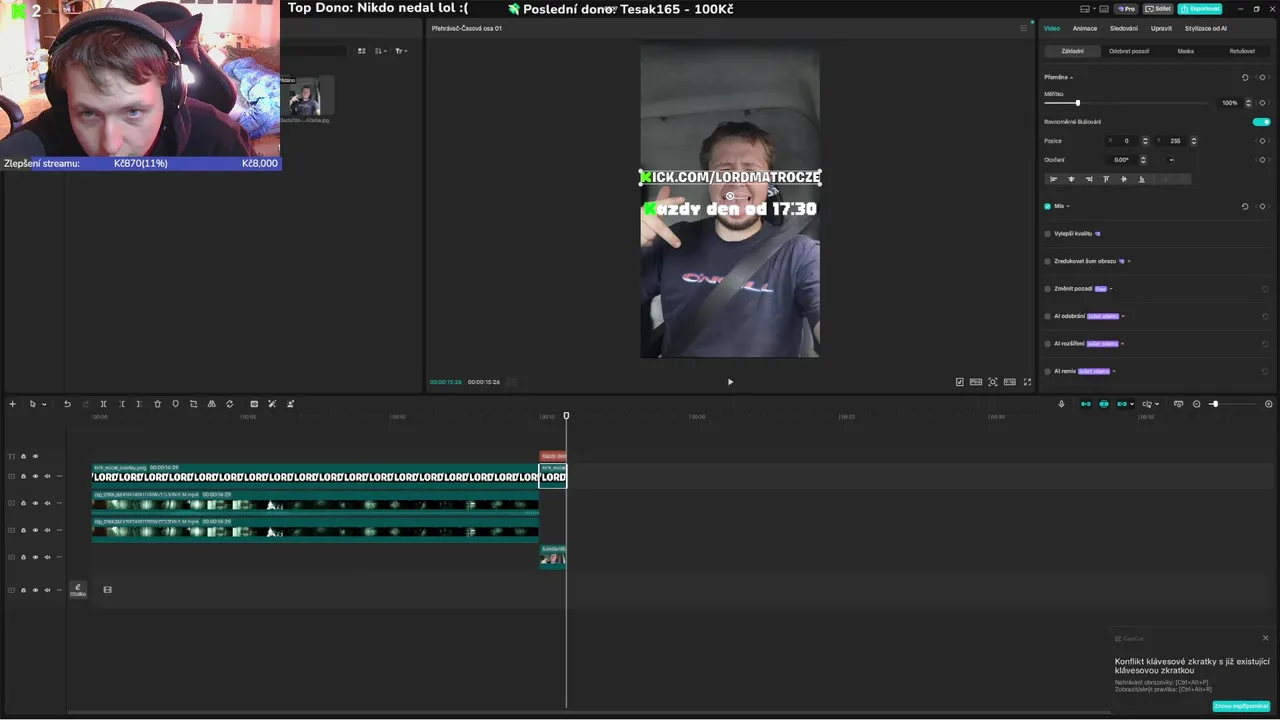
Task: Close the keyboard shortcut conflict notification
Action: 1265,638
